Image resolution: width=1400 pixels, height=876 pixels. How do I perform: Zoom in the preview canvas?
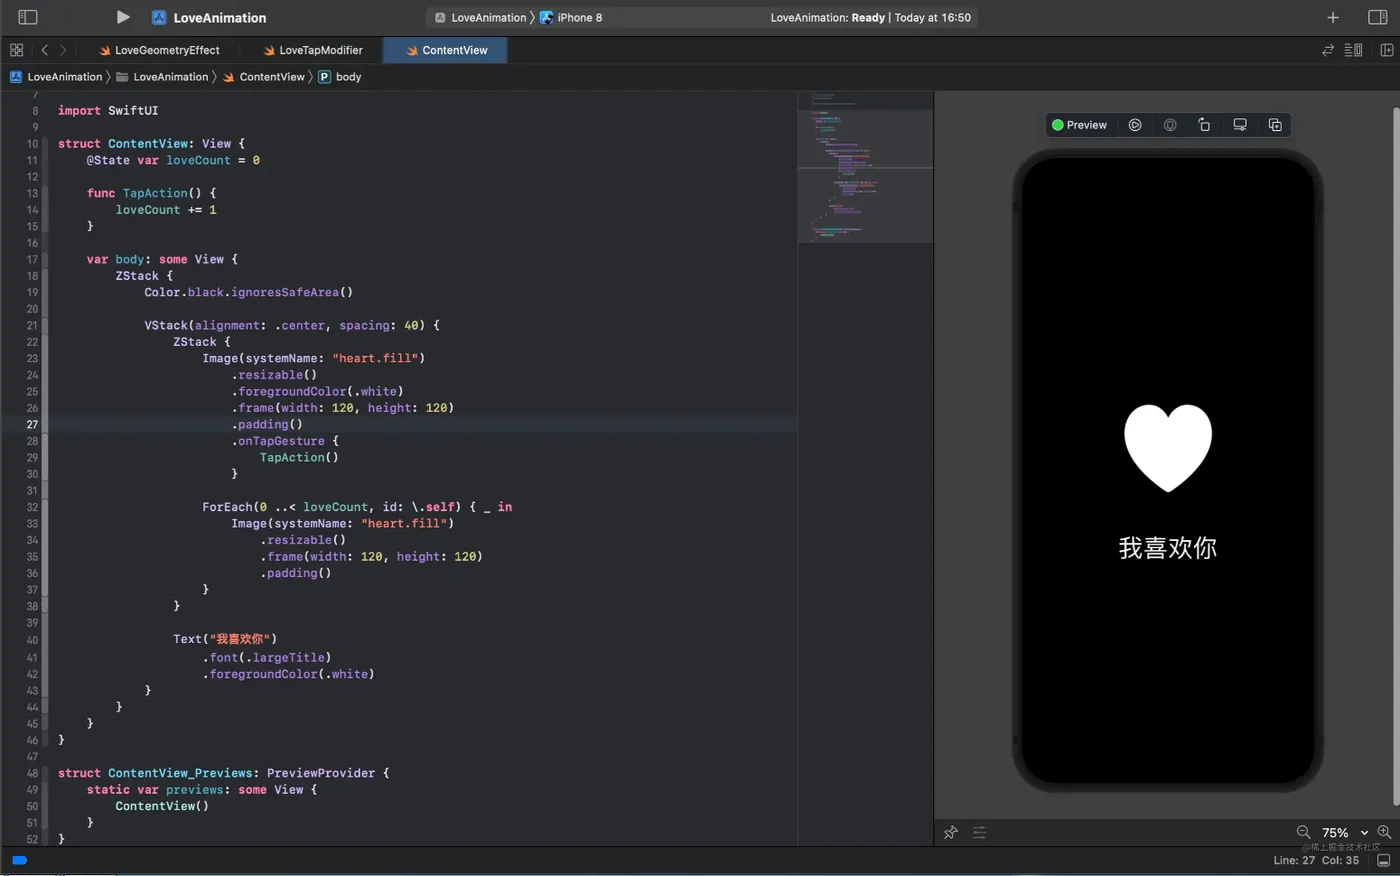(x=1384, y=832)
